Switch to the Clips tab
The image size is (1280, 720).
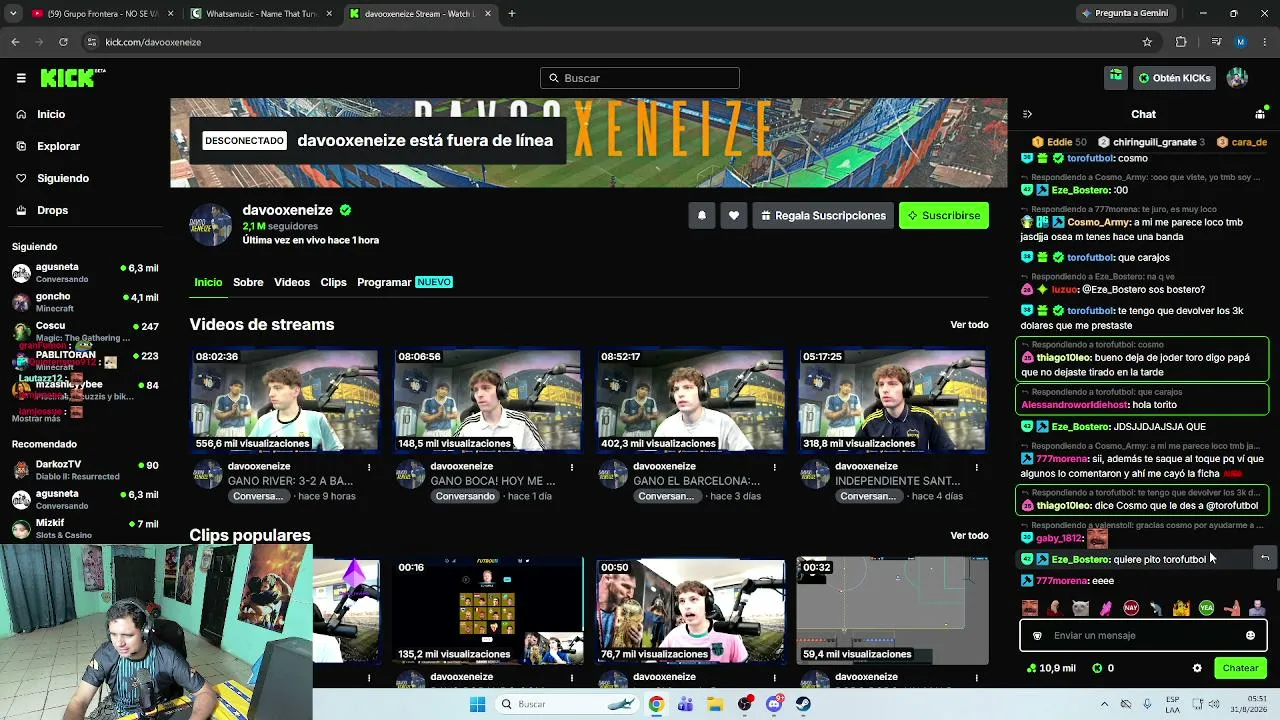pyautogui.click(x=333, y=282)
